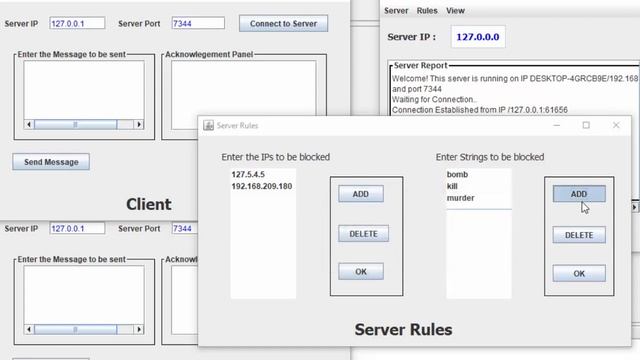Click right scroll arrow of Server Report panel

635,207
